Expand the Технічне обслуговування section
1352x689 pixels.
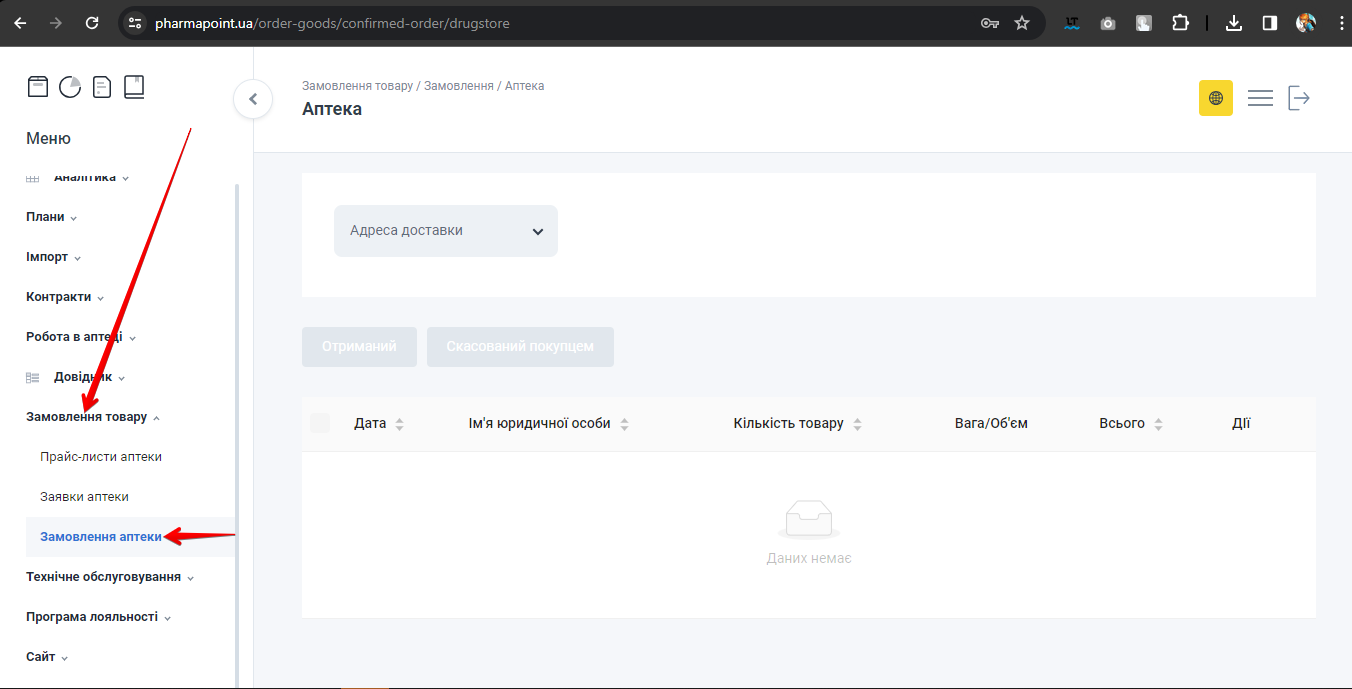(x=110, y=577)
